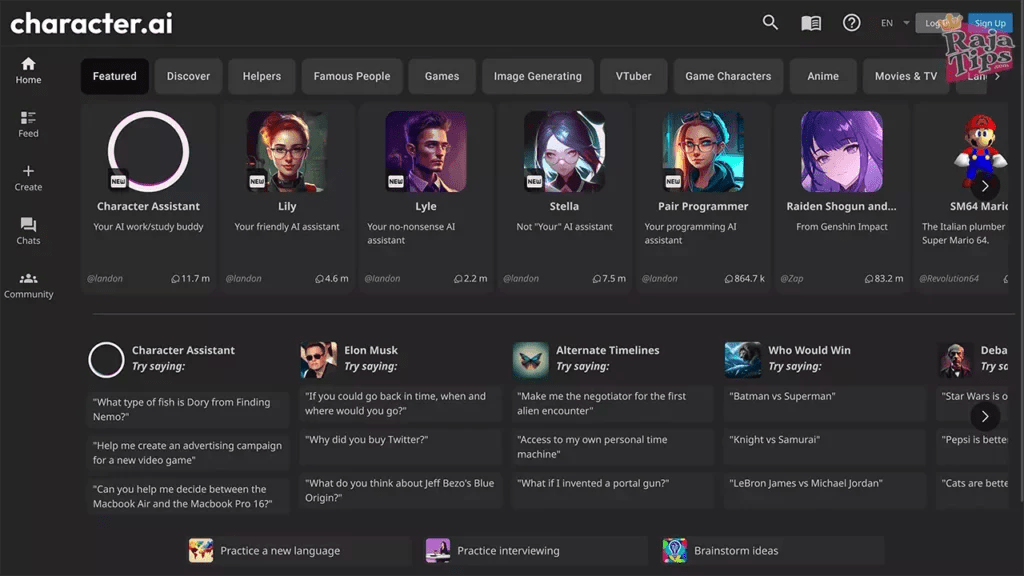The image size is (1024, 576).
Task: Select Raiden Shogun avatar
Action: point(841,152)
